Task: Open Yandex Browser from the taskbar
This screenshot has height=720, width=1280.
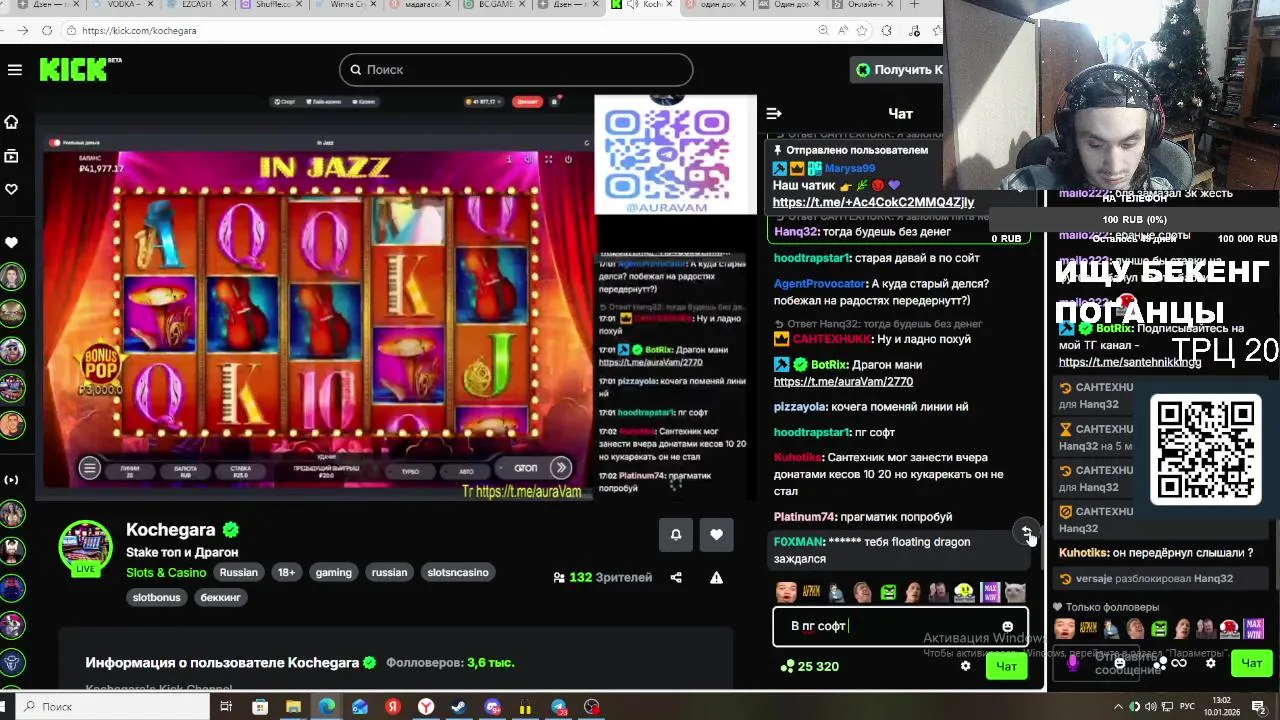Action: pos(426,707)
